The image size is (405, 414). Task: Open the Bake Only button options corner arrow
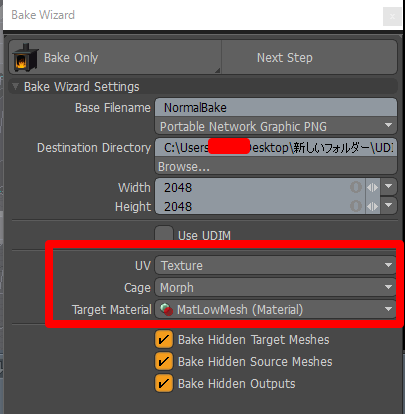(217, 70)
